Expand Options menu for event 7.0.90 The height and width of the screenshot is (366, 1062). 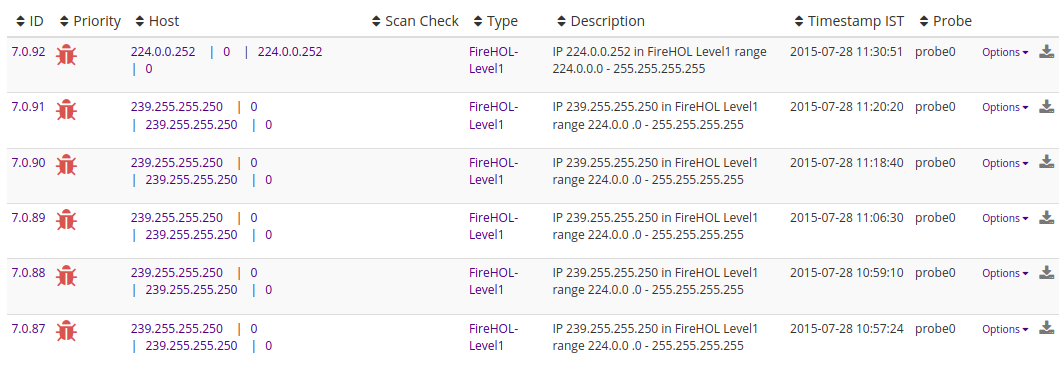click(x=1005, y=163)
